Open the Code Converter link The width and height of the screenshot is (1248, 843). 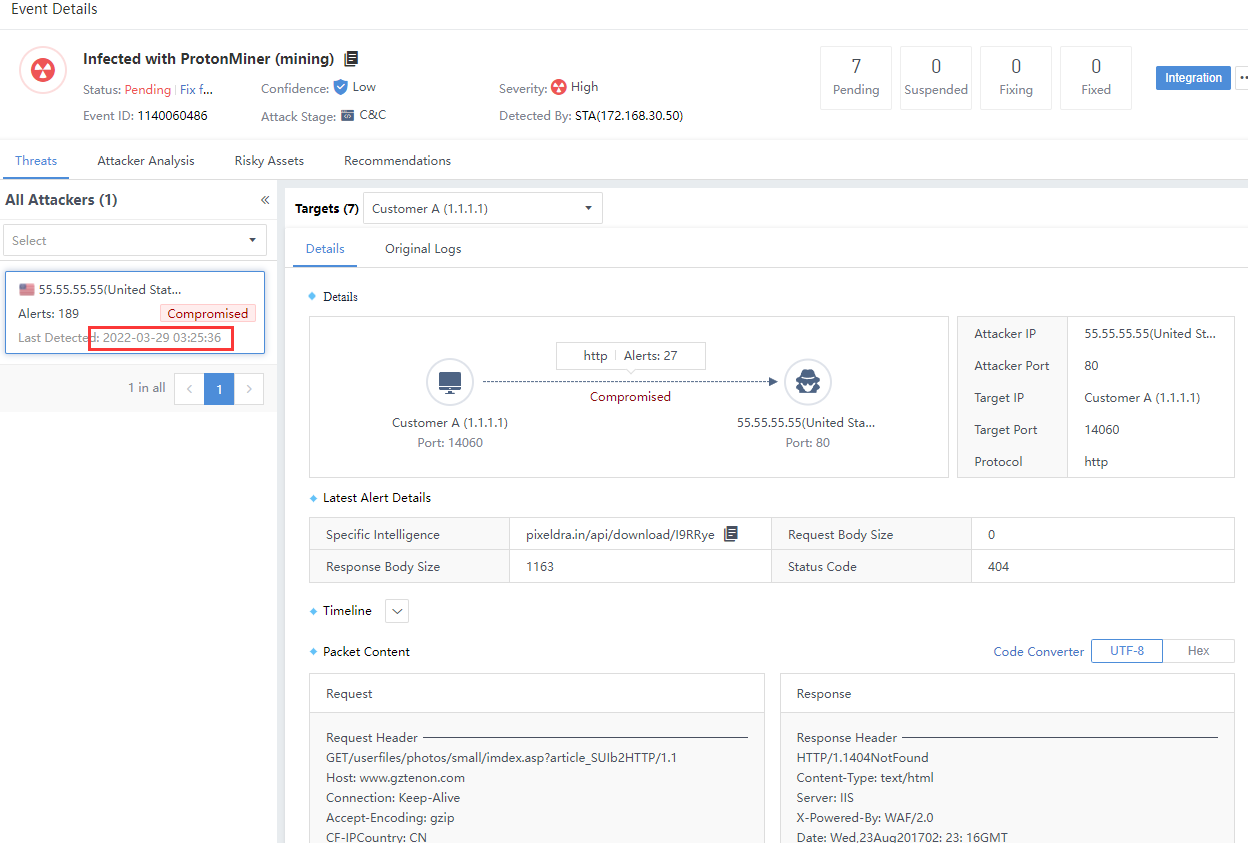pyautogui.click(x=1038, y=652)
